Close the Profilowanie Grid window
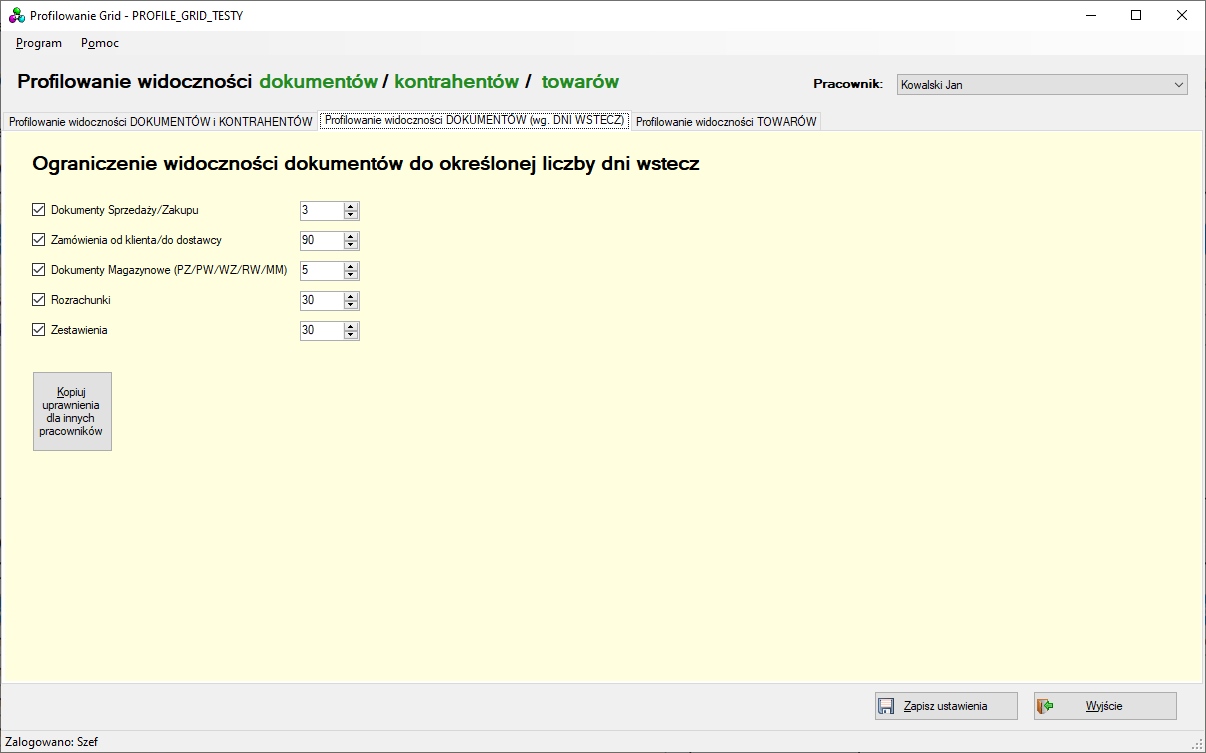The width and height of the screenshot is (1206, 753). tap(1182, 15)
